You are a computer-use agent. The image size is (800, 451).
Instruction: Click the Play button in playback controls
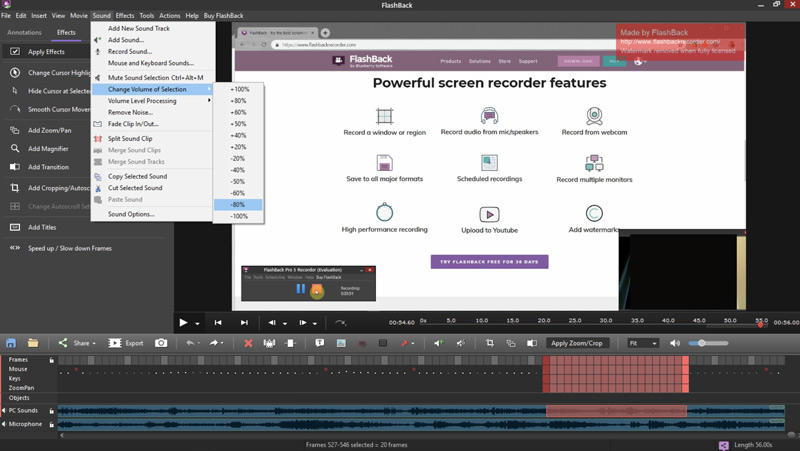[183, 323]
